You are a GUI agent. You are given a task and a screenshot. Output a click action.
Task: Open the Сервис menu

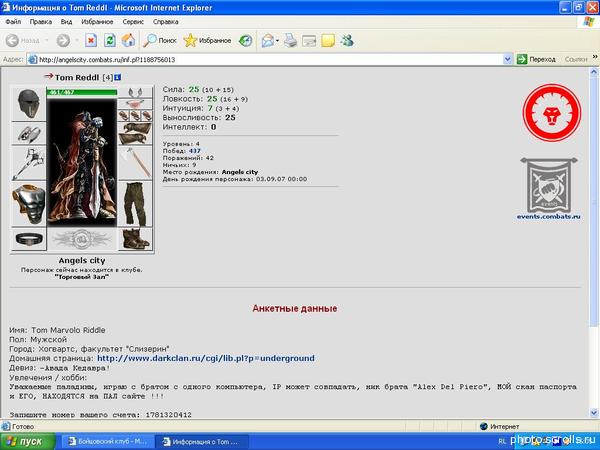pos(133,22)
